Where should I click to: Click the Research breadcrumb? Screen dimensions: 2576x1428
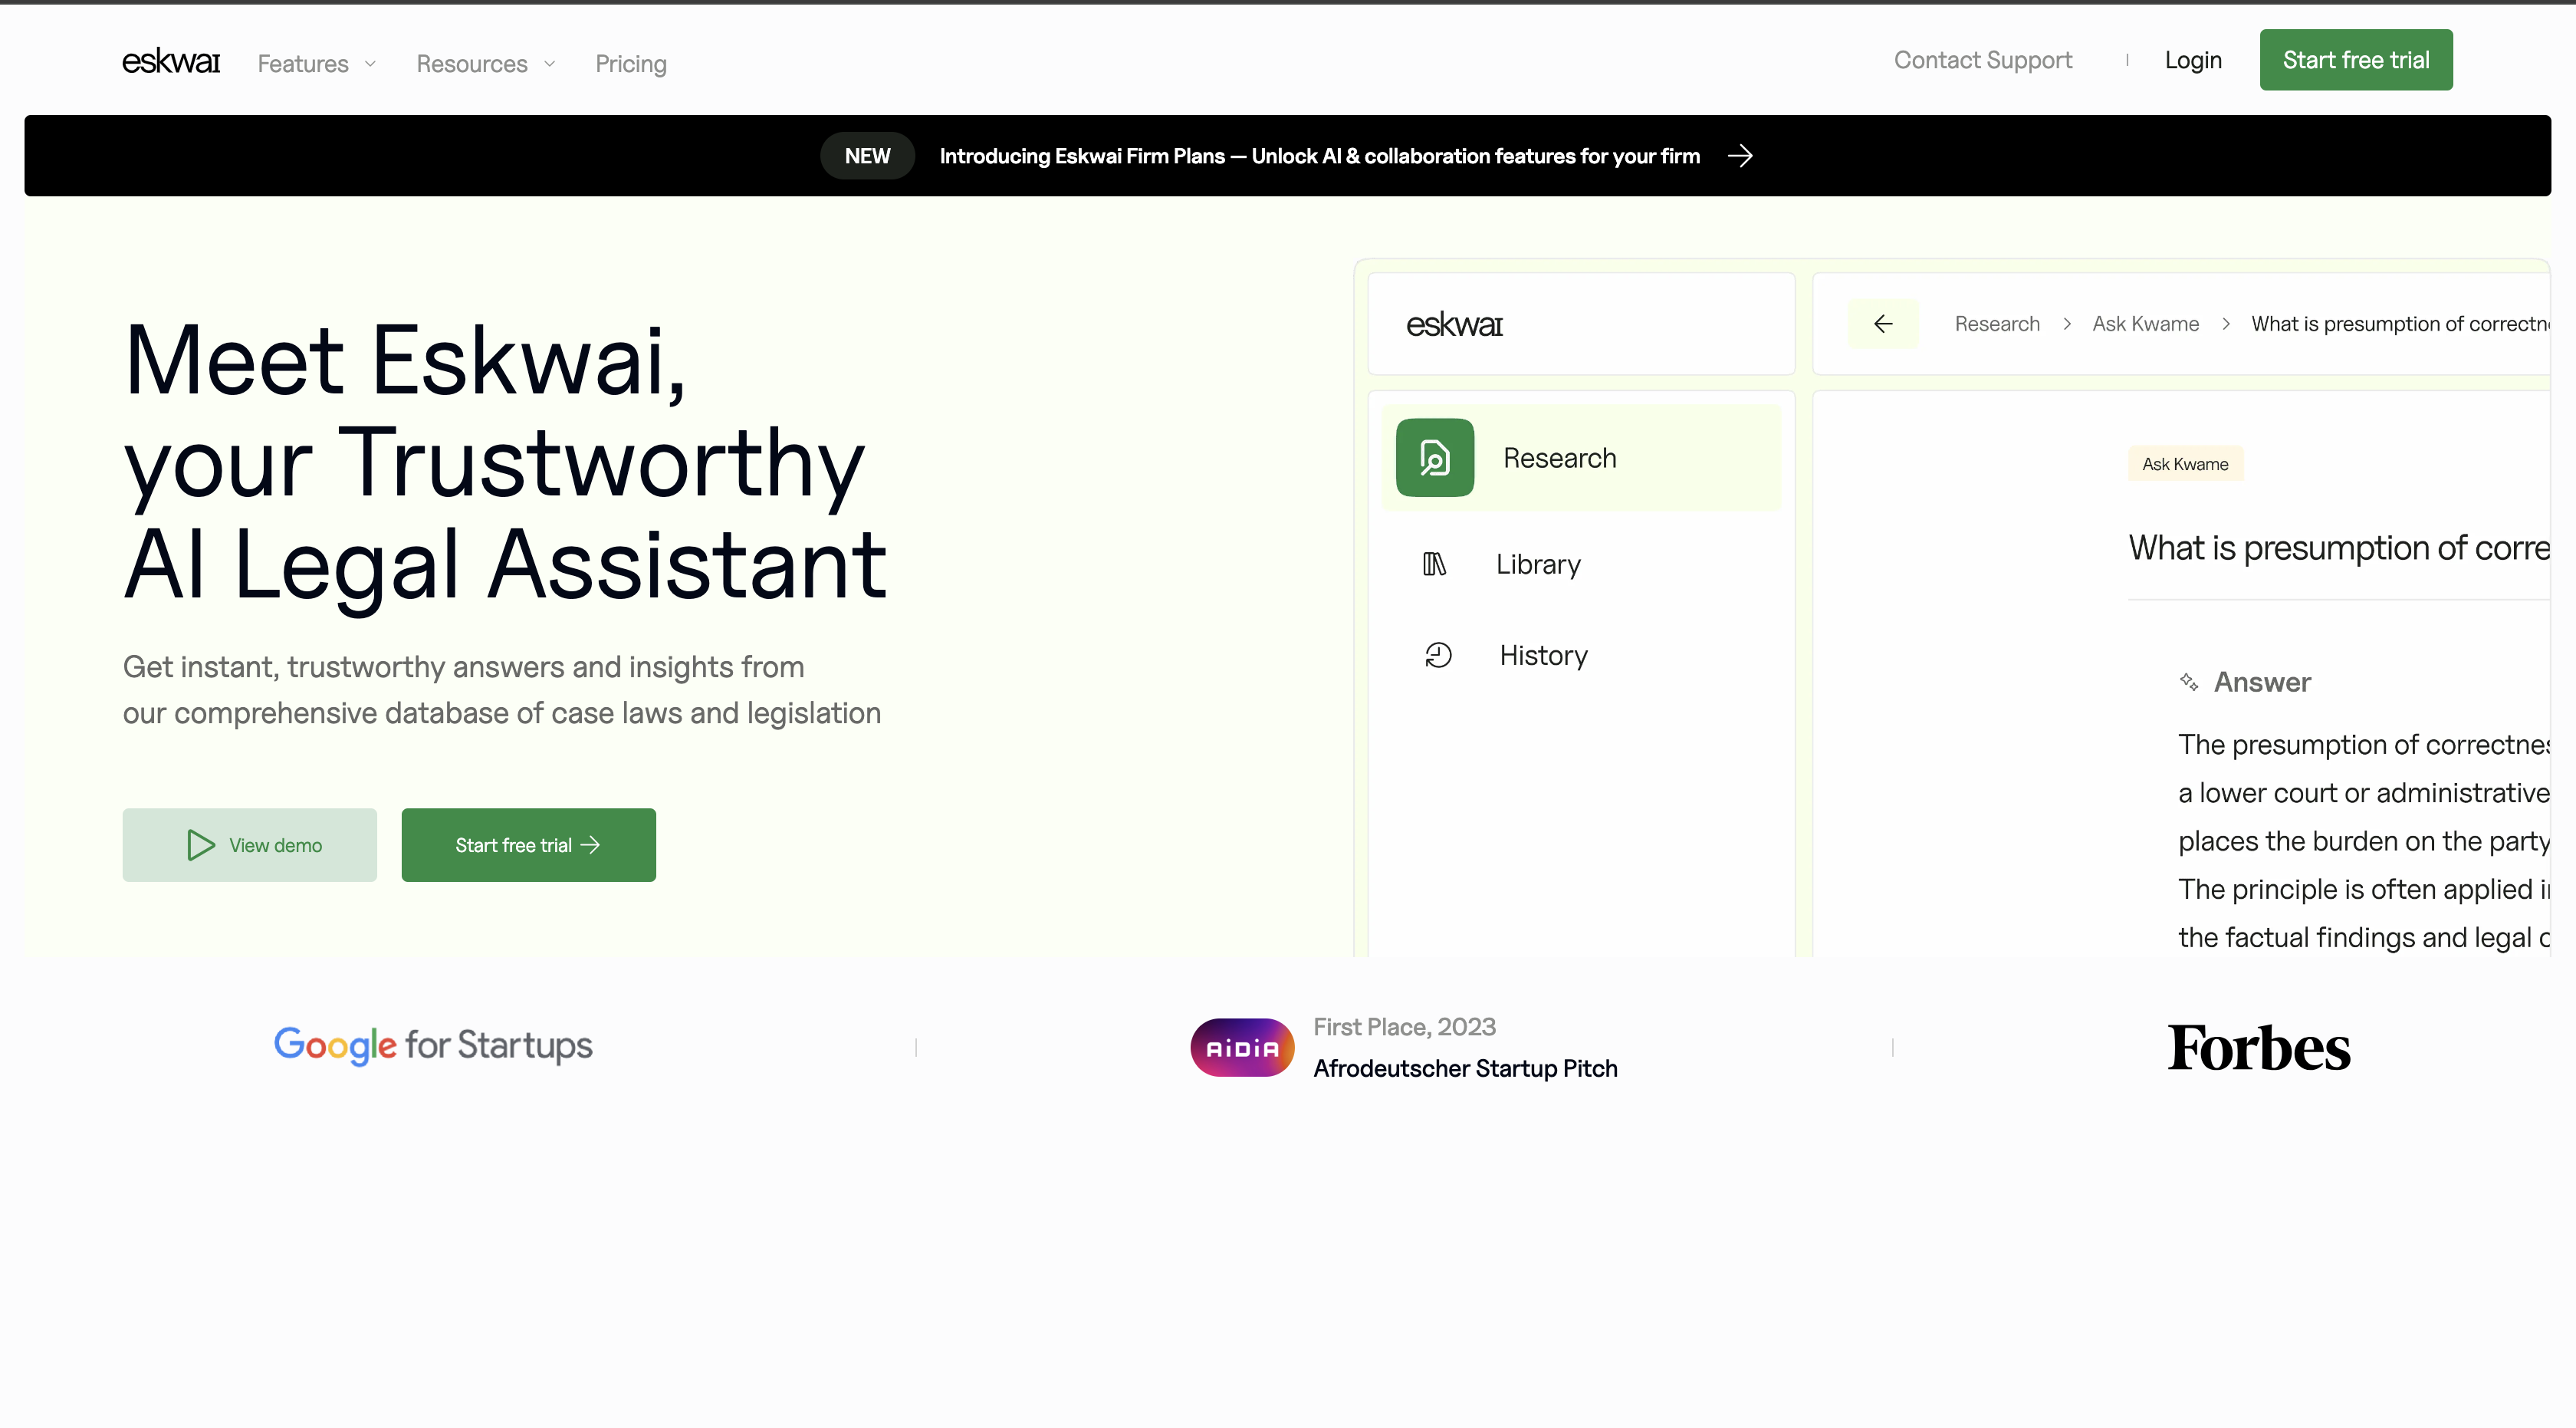click(1997, 324)
